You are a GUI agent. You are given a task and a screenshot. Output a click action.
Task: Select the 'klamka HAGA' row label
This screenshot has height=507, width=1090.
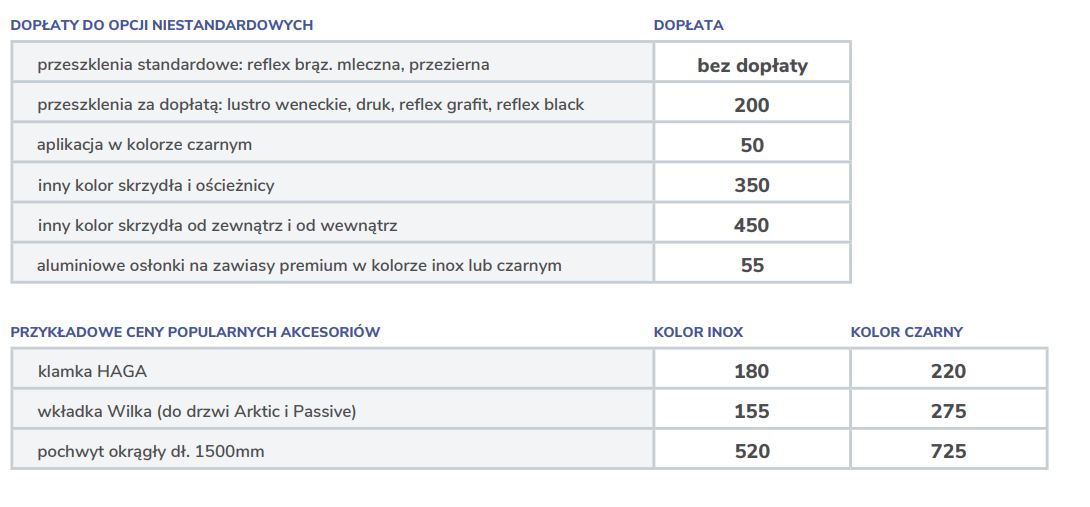(92, 372)
